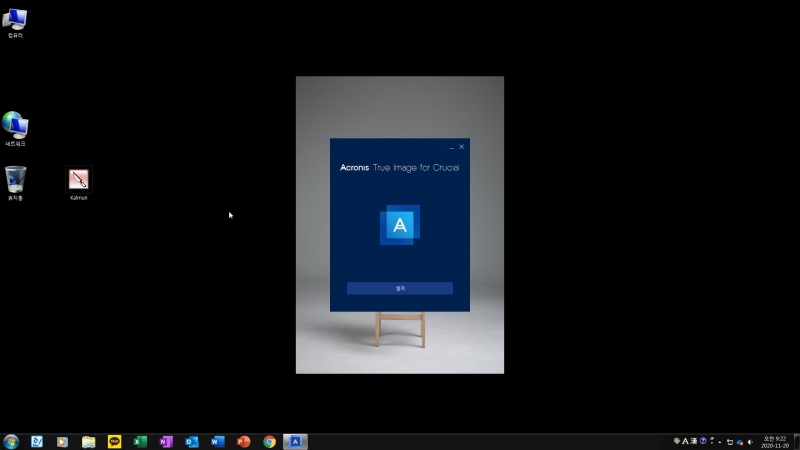Launch Excel from the taskbar

pyautogui.click(x=140, y=441)
